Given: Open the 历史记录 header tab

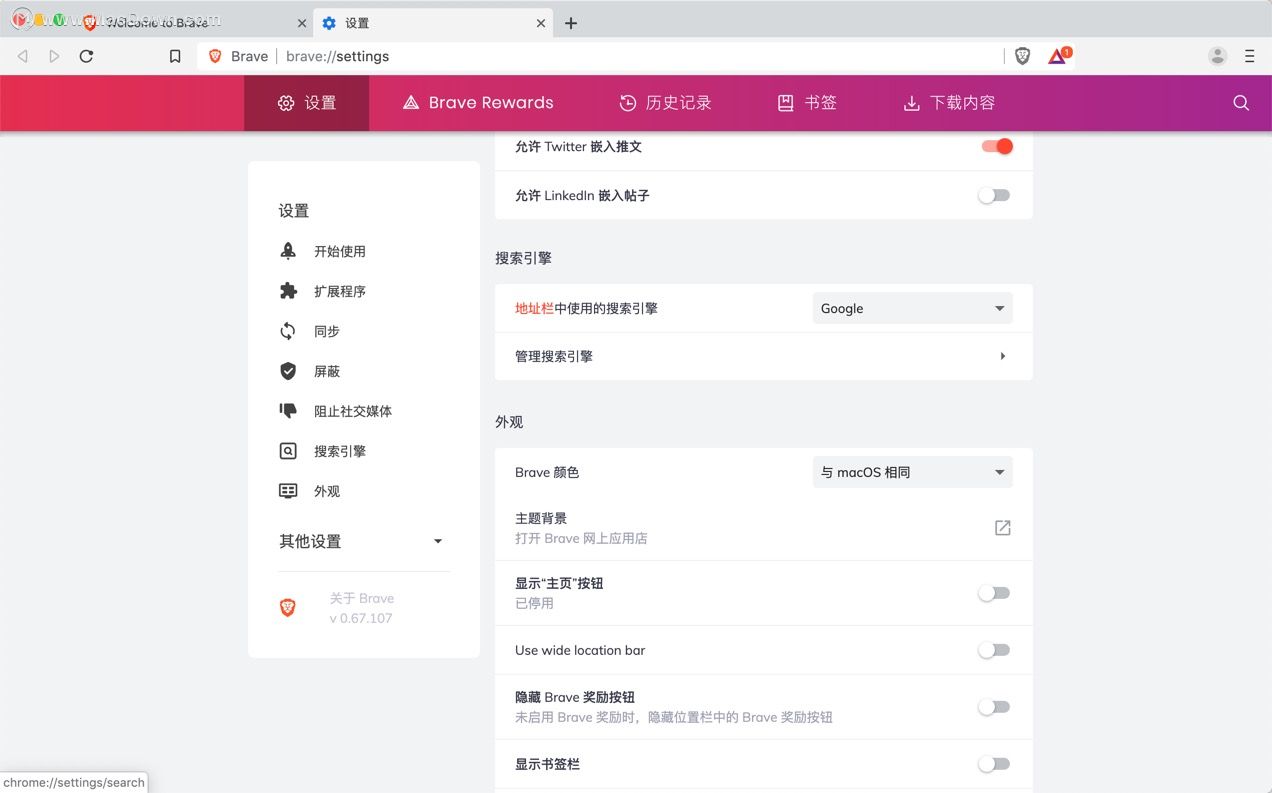Looking at the screenshot, I should coord(665,103).
